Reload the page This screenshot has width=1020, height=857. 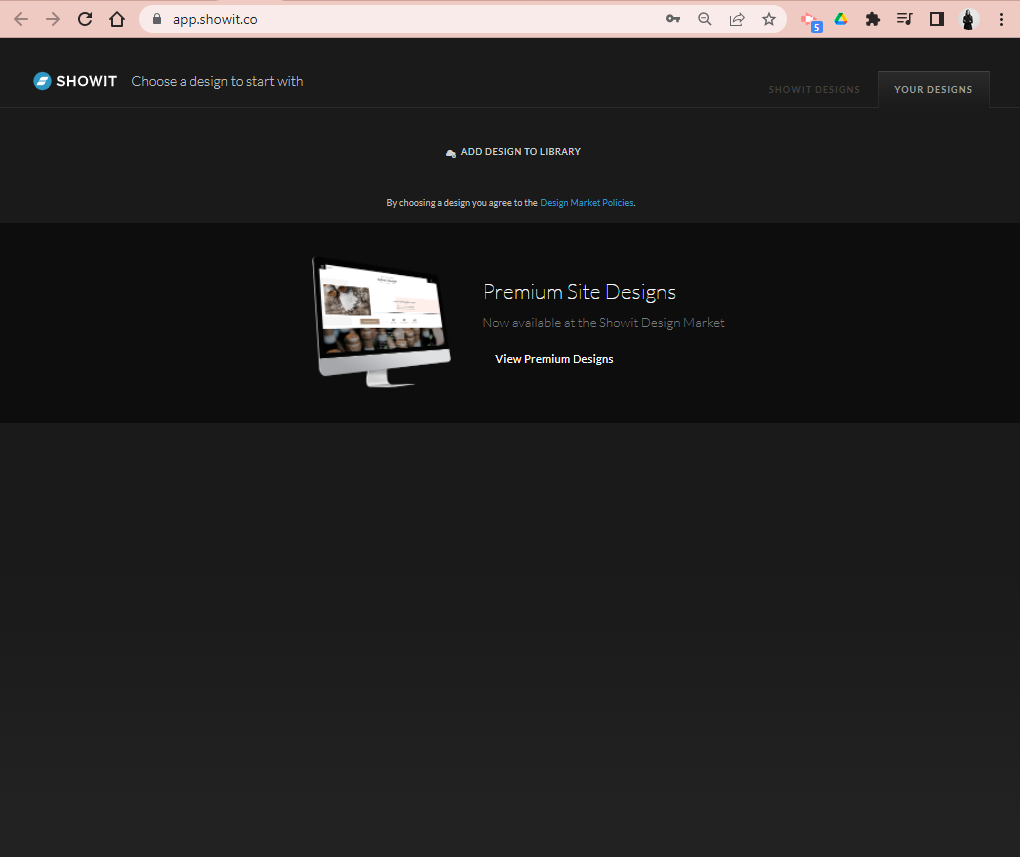pyautogui.click(x=85, y=20)
